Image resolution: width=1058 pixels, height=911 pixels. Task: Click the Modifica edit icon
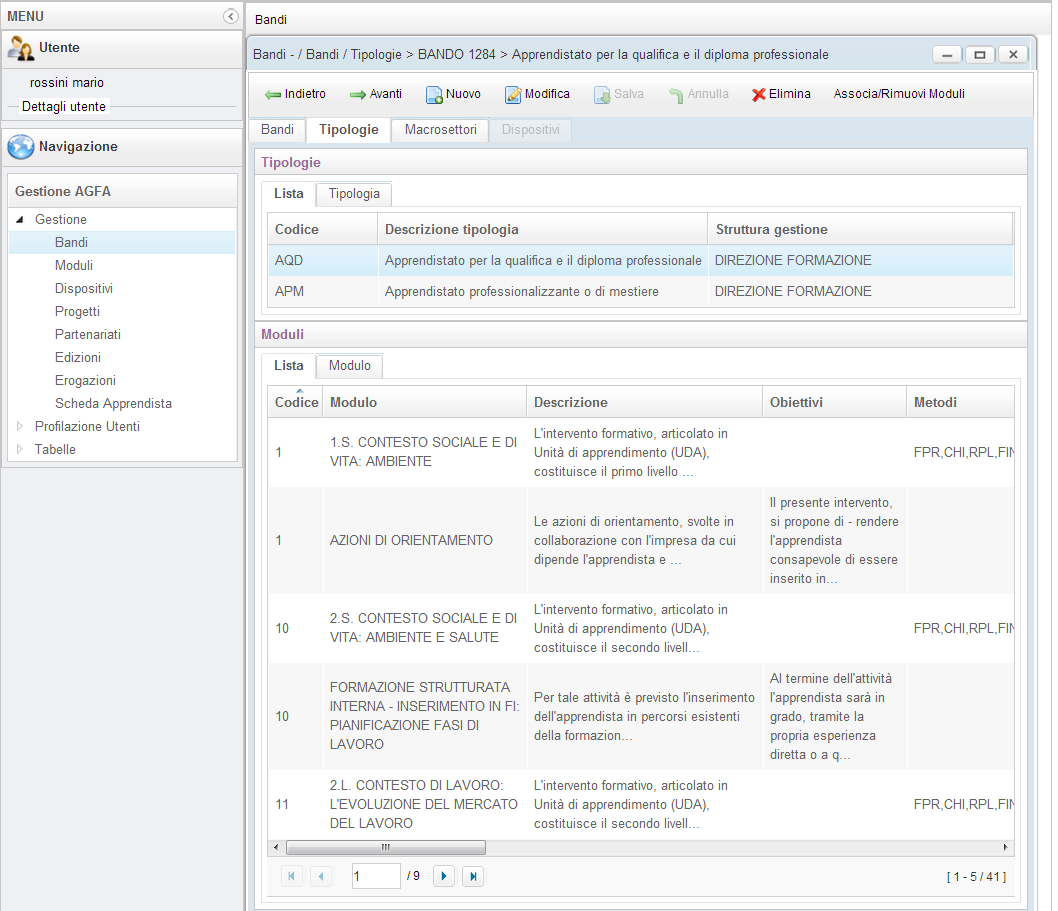coord(513,95)
